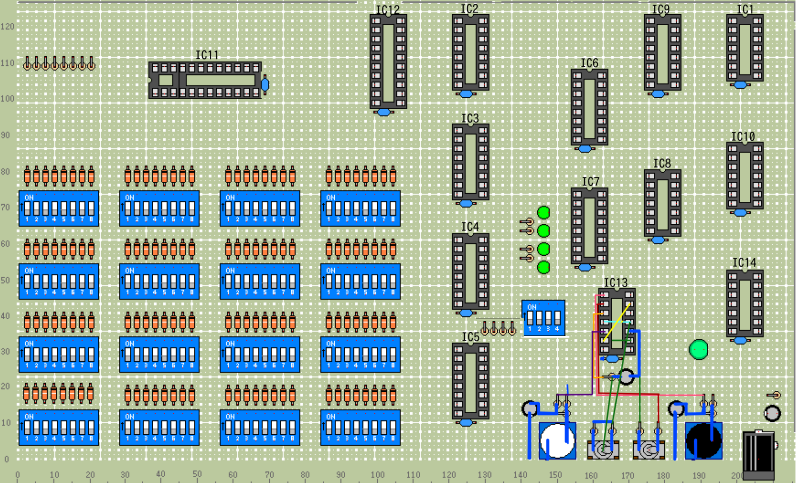This screenshot has width=800, height=483.
Task: Click the topmost of the four green LEDs
Action: 543,212
